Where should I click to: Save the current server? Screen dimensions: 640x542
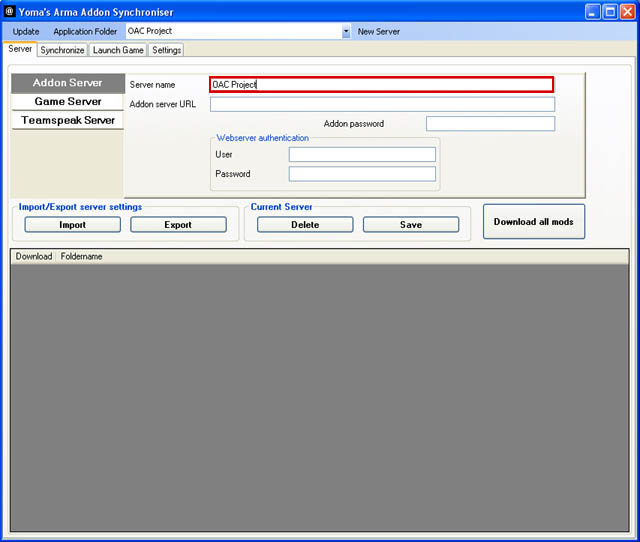410,225
